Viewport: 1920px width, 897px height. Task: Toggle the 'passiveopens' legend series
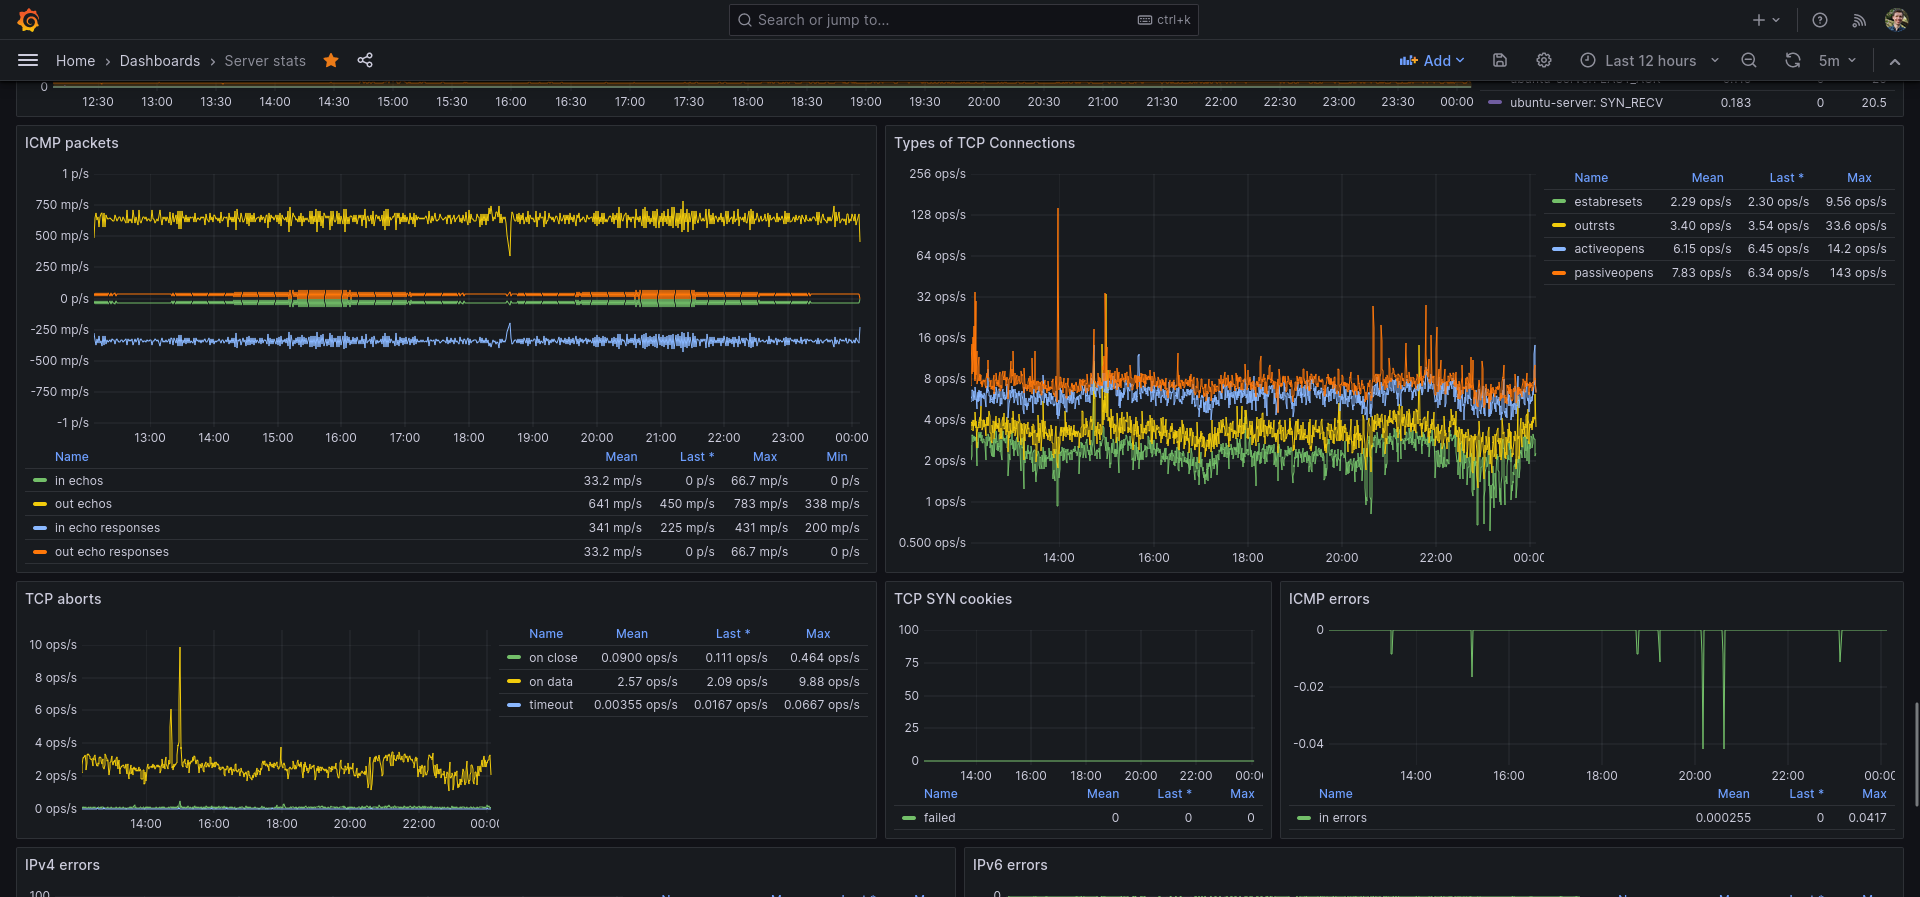pyautogui.click(x=1613, y=273)
